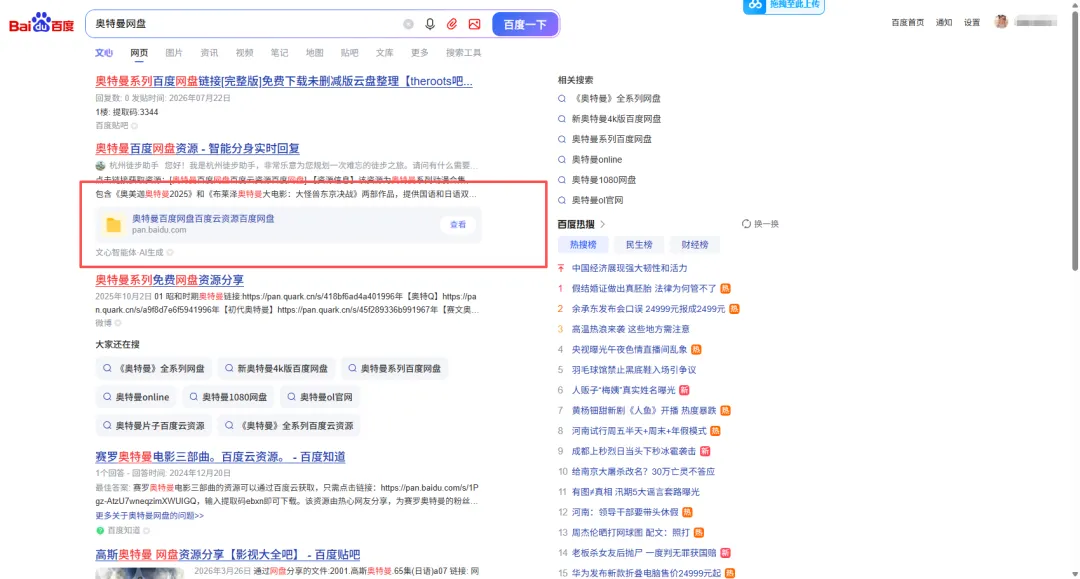Start voice search with microphone icon
This screenshot has height=579, width=1080.
pyautogui.click(x=430, y=24)
